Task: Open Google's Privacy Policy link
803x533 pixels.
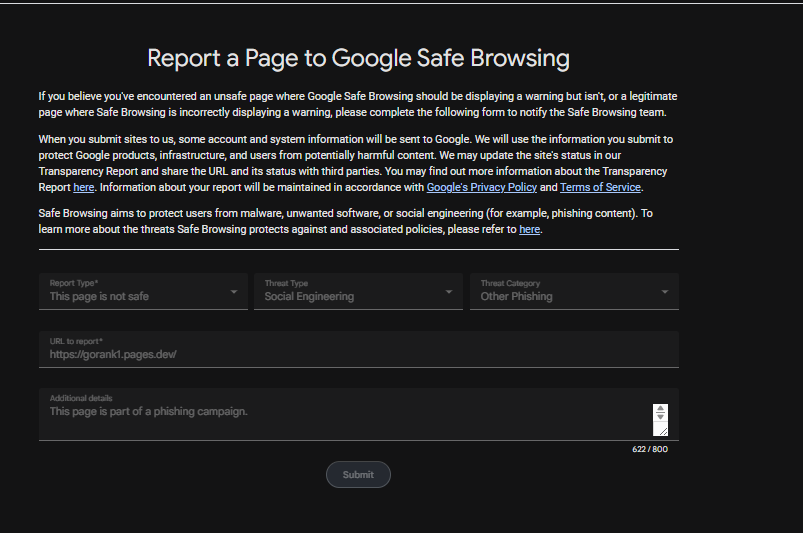Action: point(481,187)
